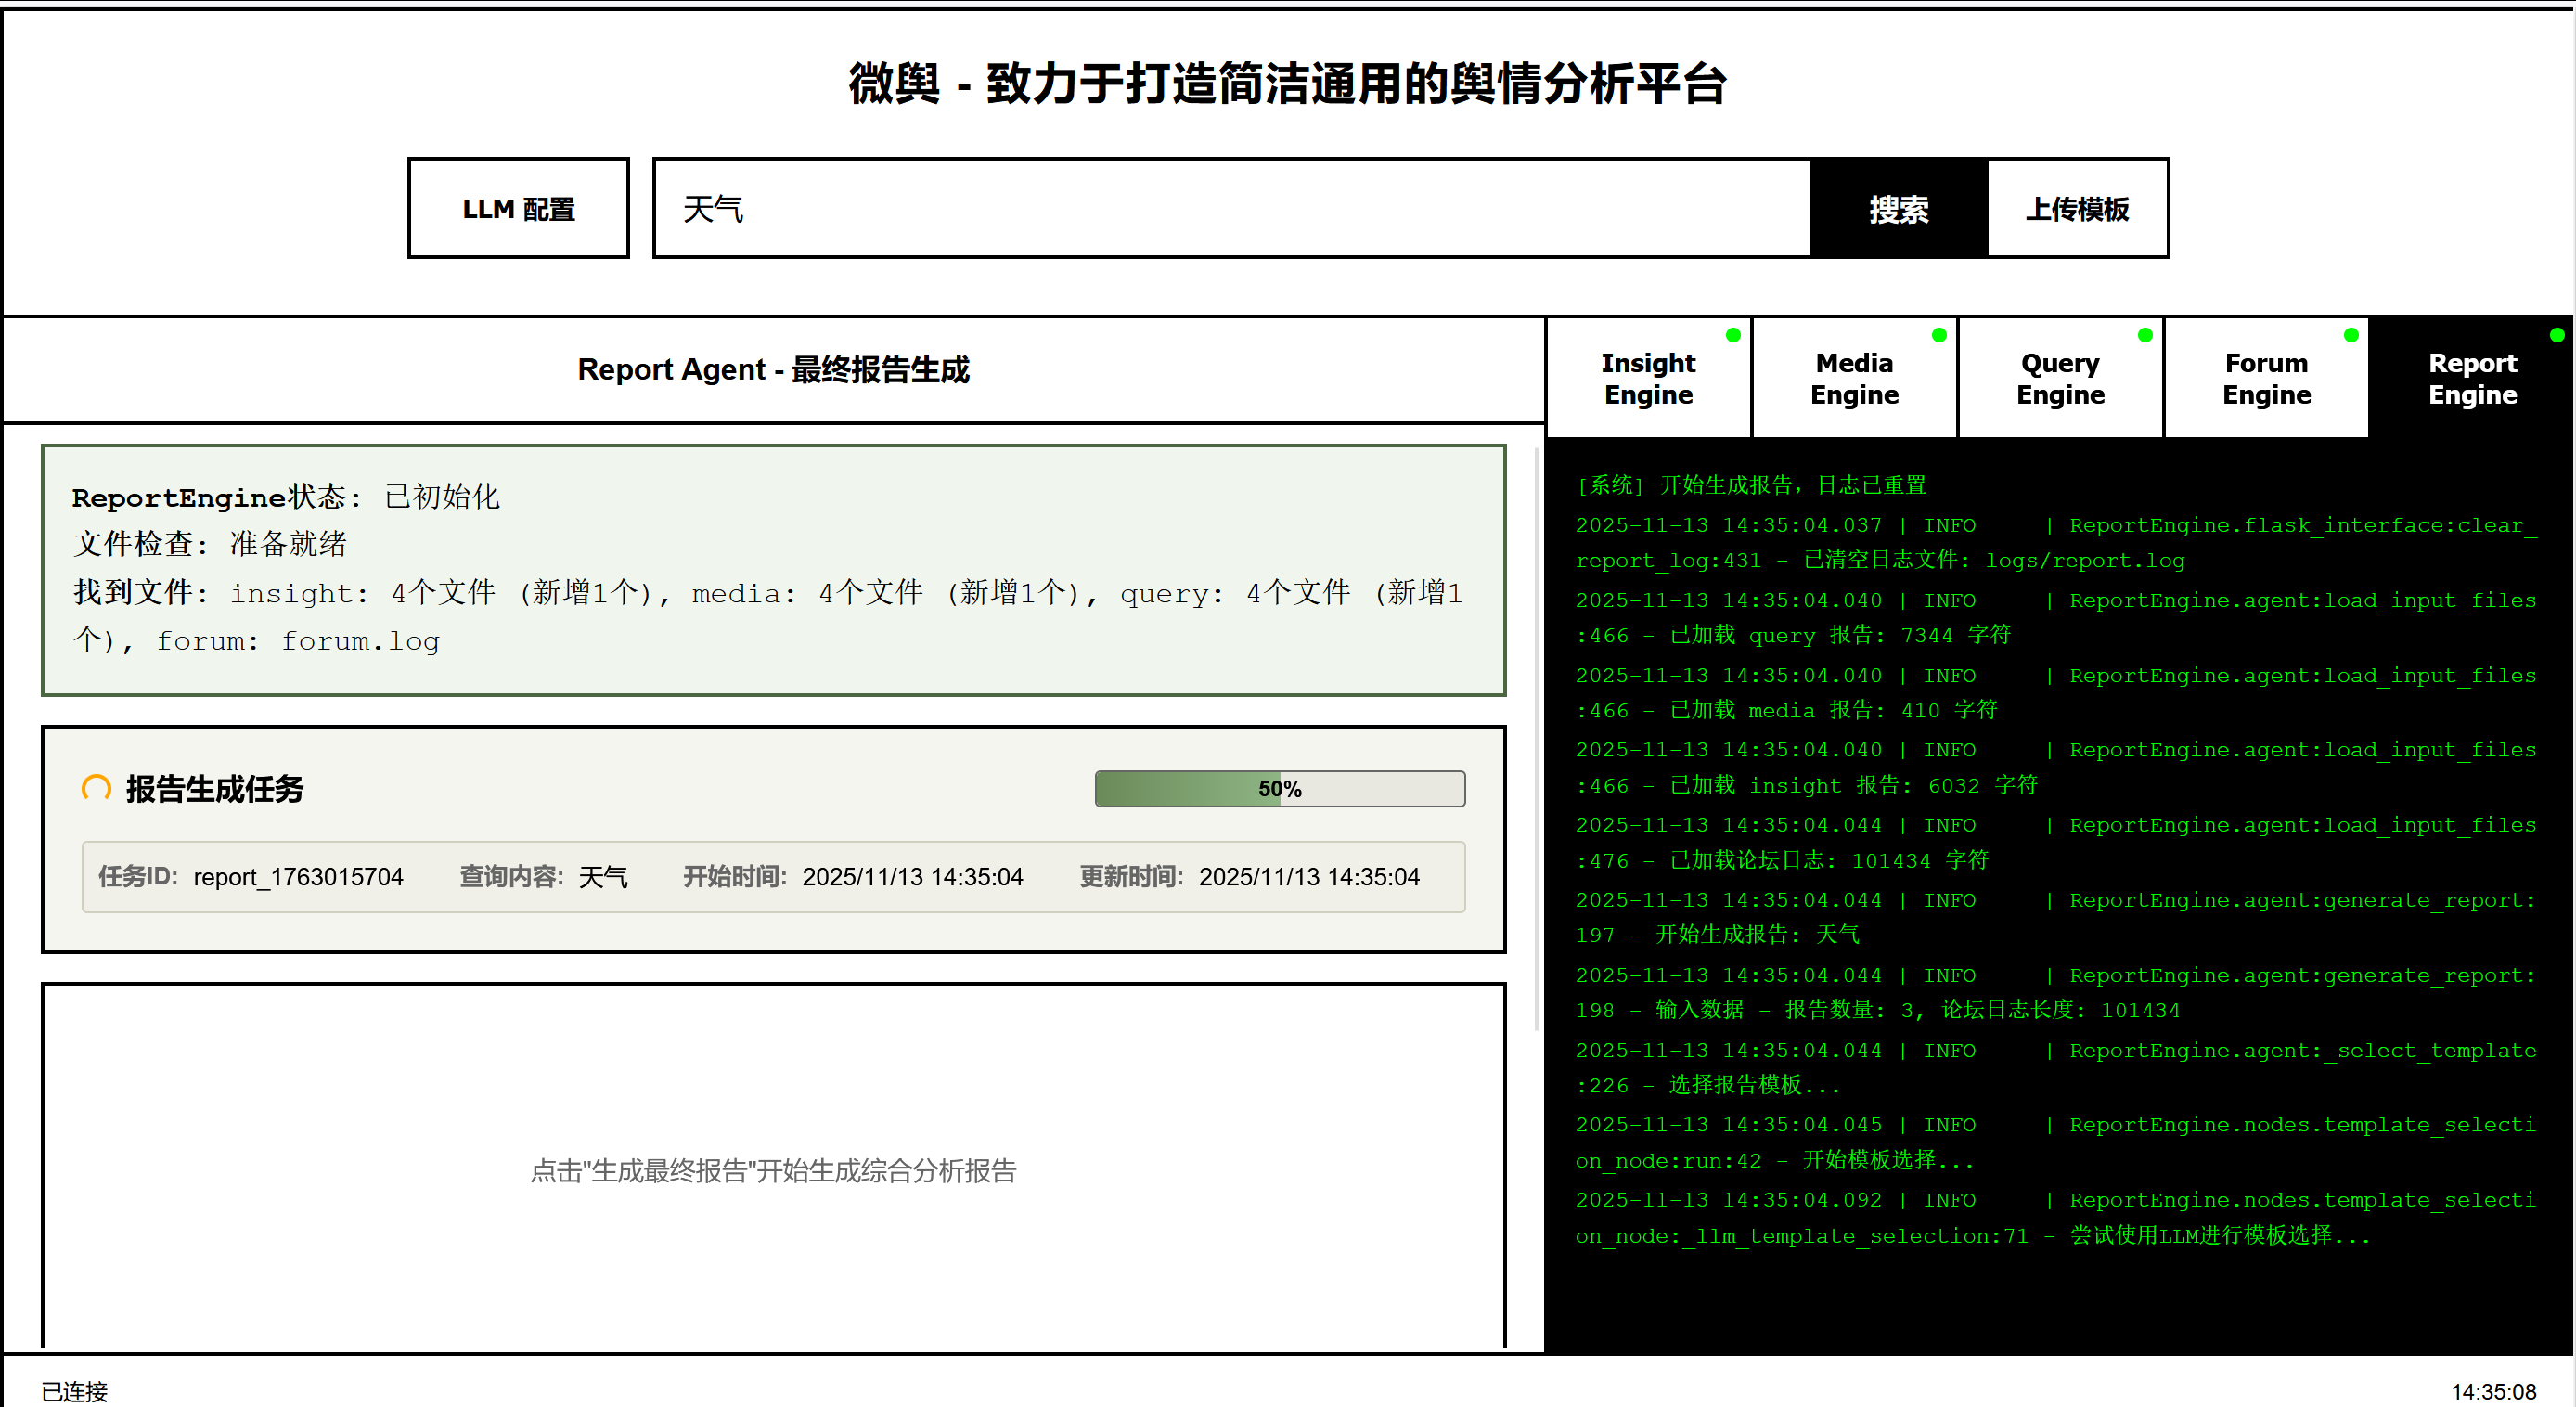The height and width of the screenshot is (1407, 2576).
Task: Click the 查询内容 value 天气
Action: point(603,877)
